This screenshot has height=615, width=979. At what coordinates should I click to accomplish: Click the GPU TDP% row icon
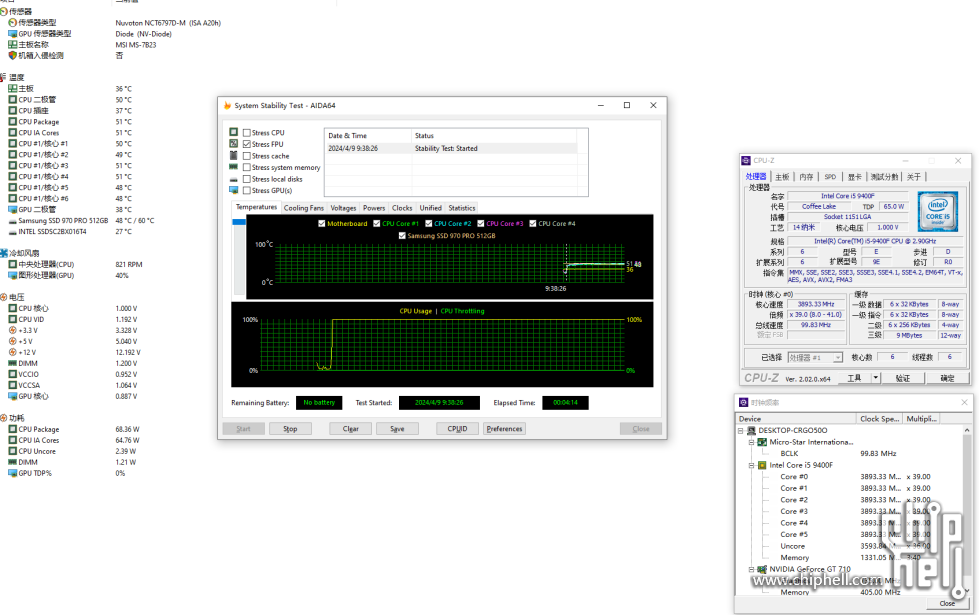pyautogui.click(x=12, y=473)
